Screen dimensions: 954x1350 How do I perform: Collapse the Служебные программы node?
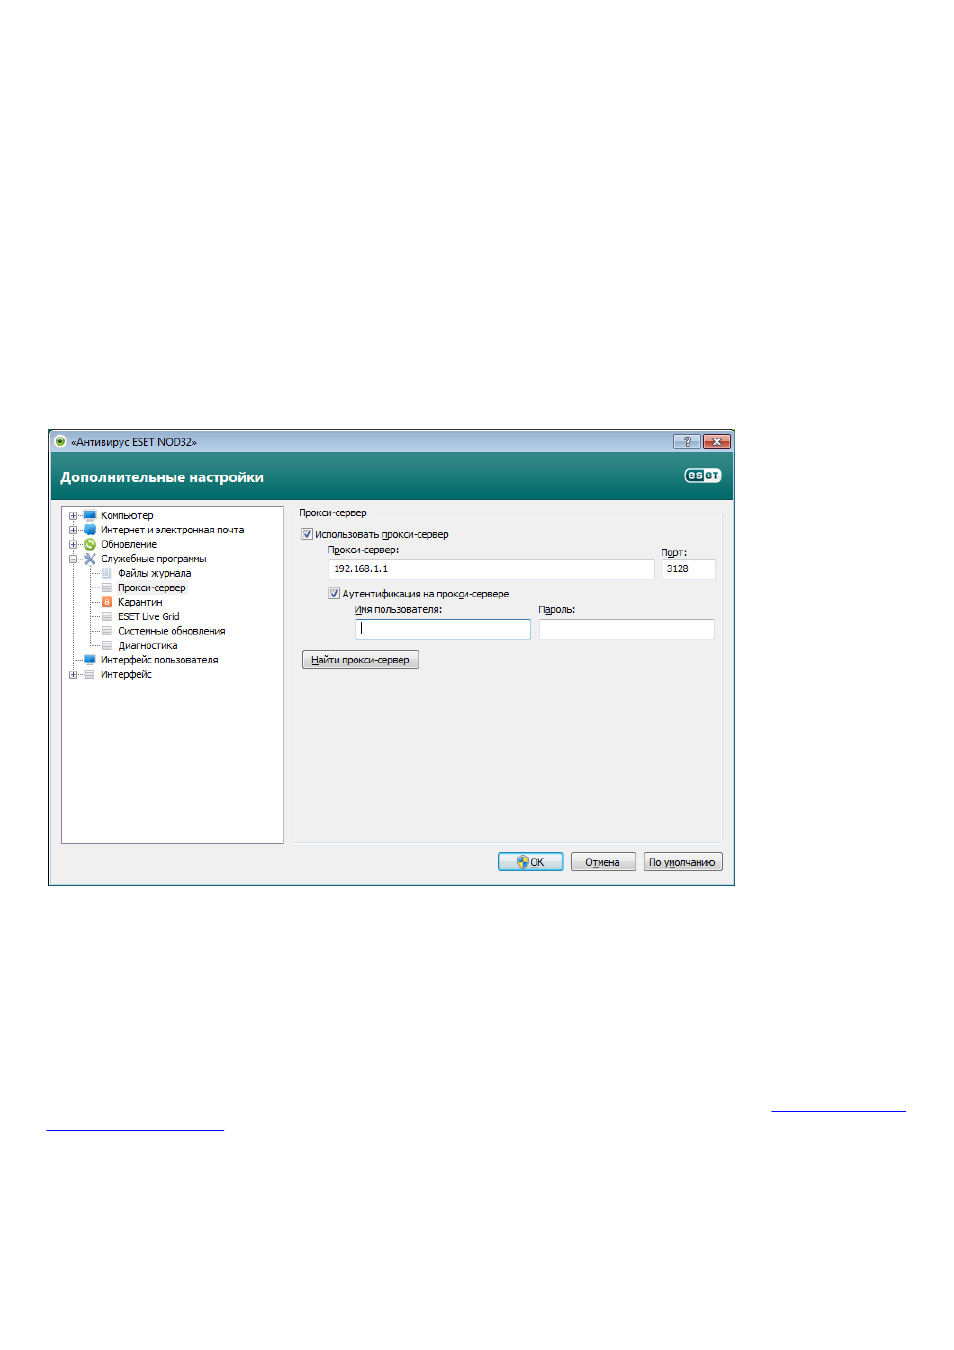(73, 559)
